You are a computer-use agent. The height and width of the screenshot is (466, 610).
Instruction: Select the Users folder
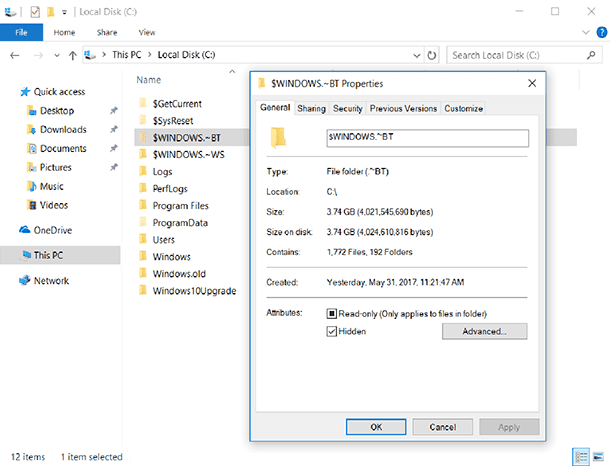[163, 240]
